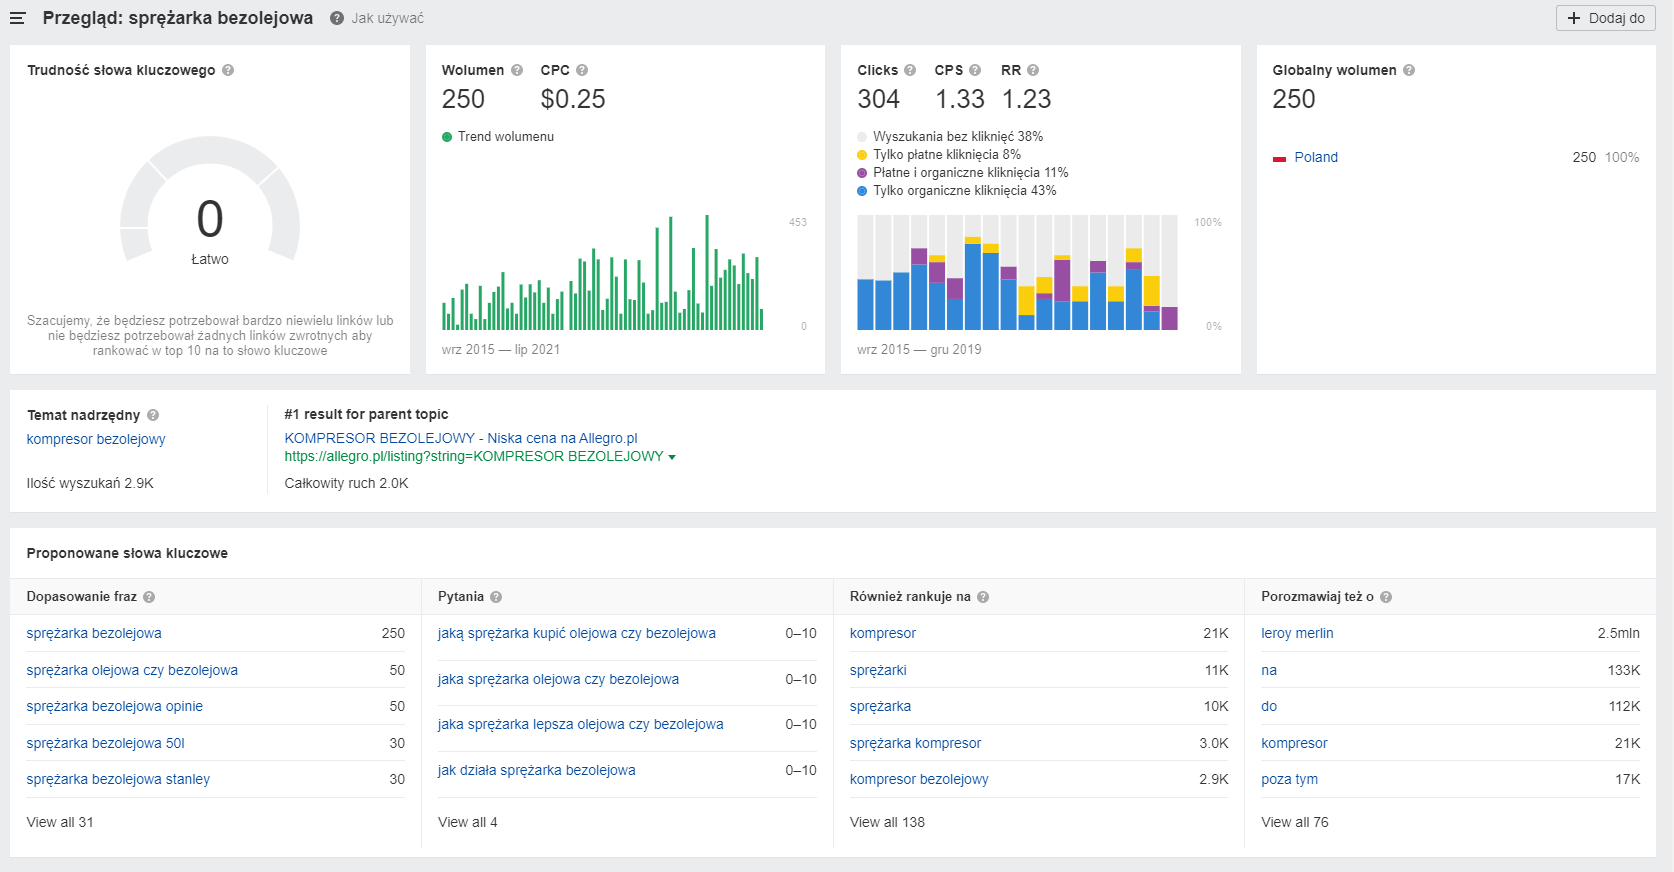View all 31 phrase match keywords
The image size is (1674, 872).
click(x=60, y=822)
